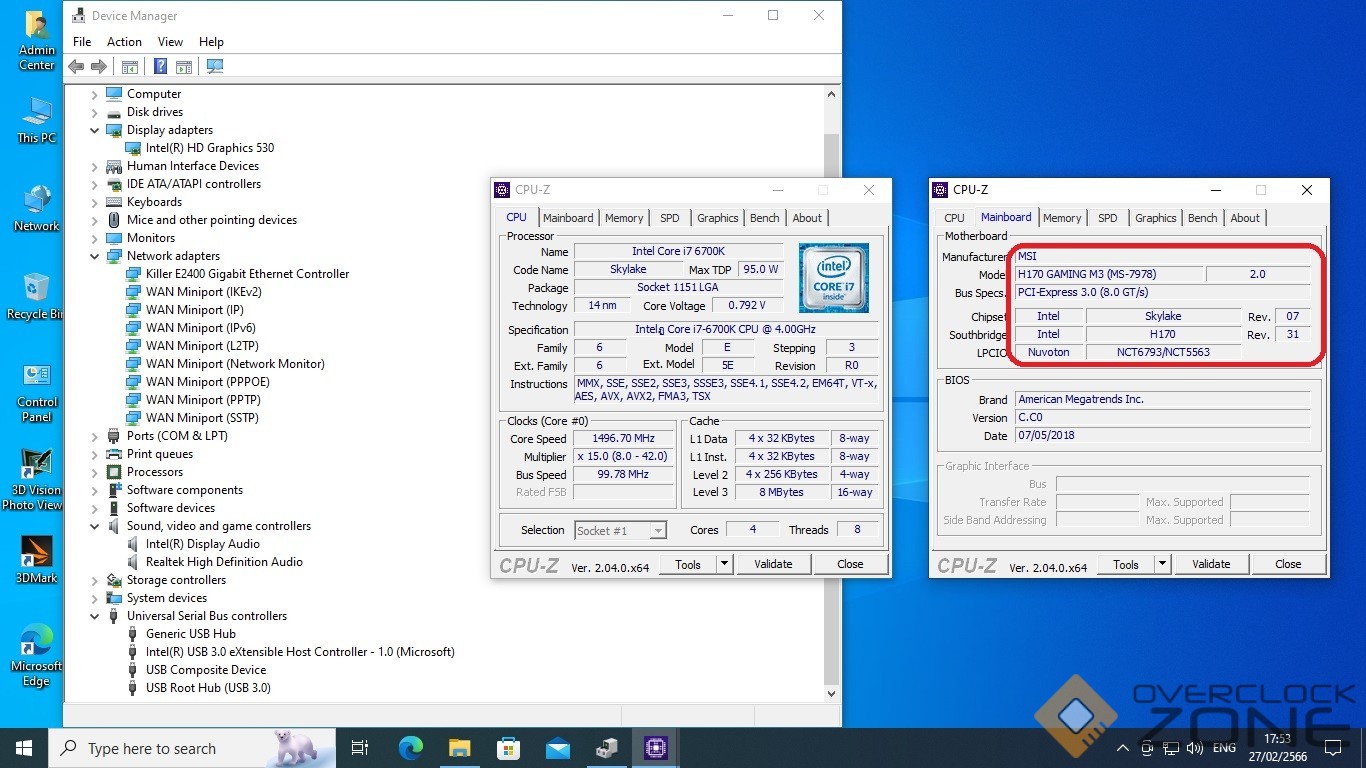1366x768 pixels.
Task: Click CPU-Z icon in the taskbar
Action: pyautogui.click(x=655, y=748)
